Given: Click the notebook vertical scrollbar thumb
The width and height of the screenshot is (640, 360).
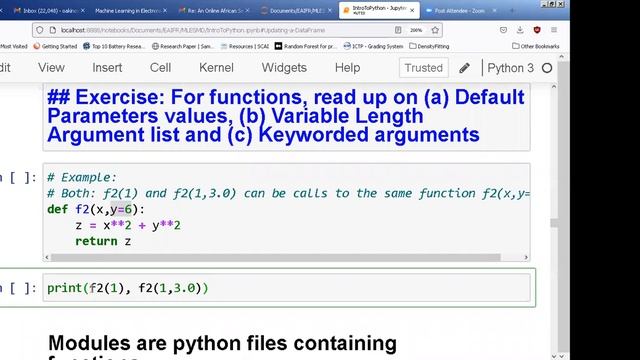Looking at the screenshot, I should point(554,223).
